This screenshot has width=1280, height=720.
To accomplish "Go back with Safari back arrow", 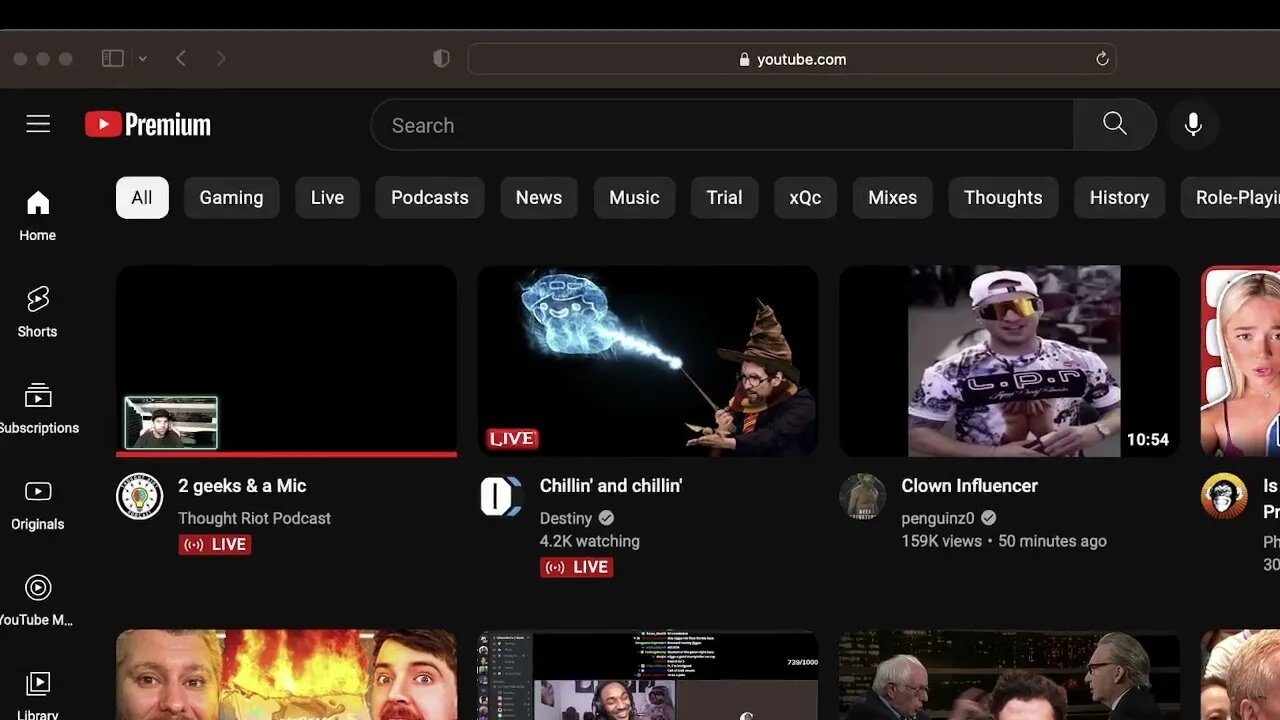I will pos(181,59).
